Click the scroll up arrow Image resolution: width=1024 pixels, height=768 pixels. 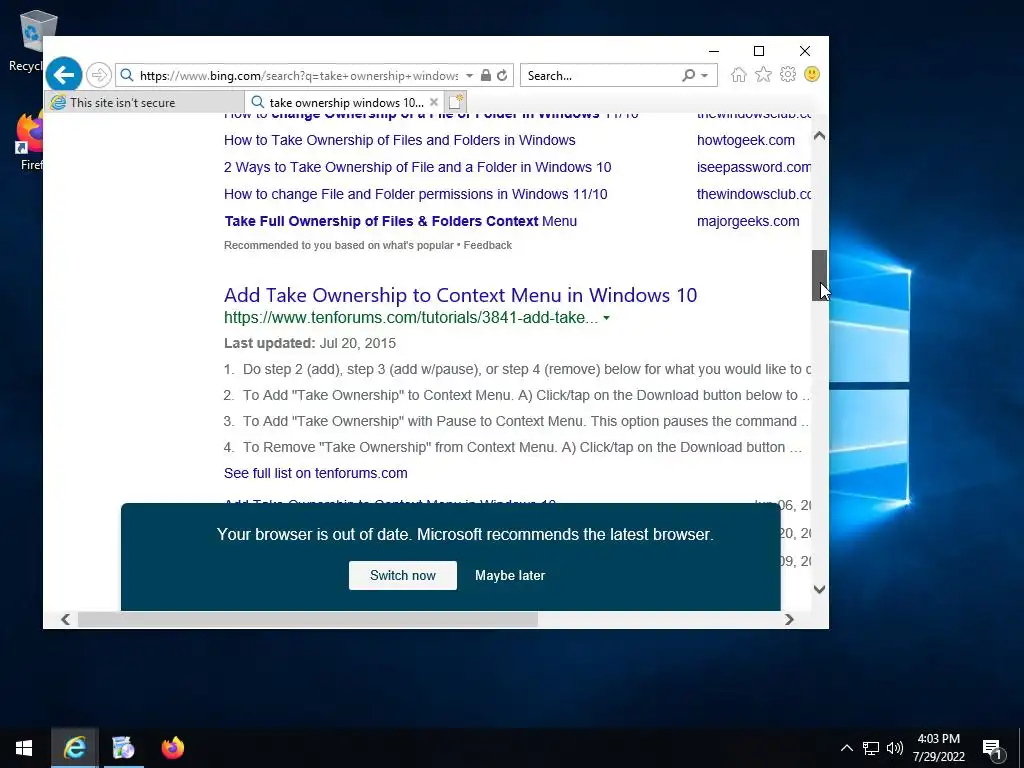coord(820,136)
